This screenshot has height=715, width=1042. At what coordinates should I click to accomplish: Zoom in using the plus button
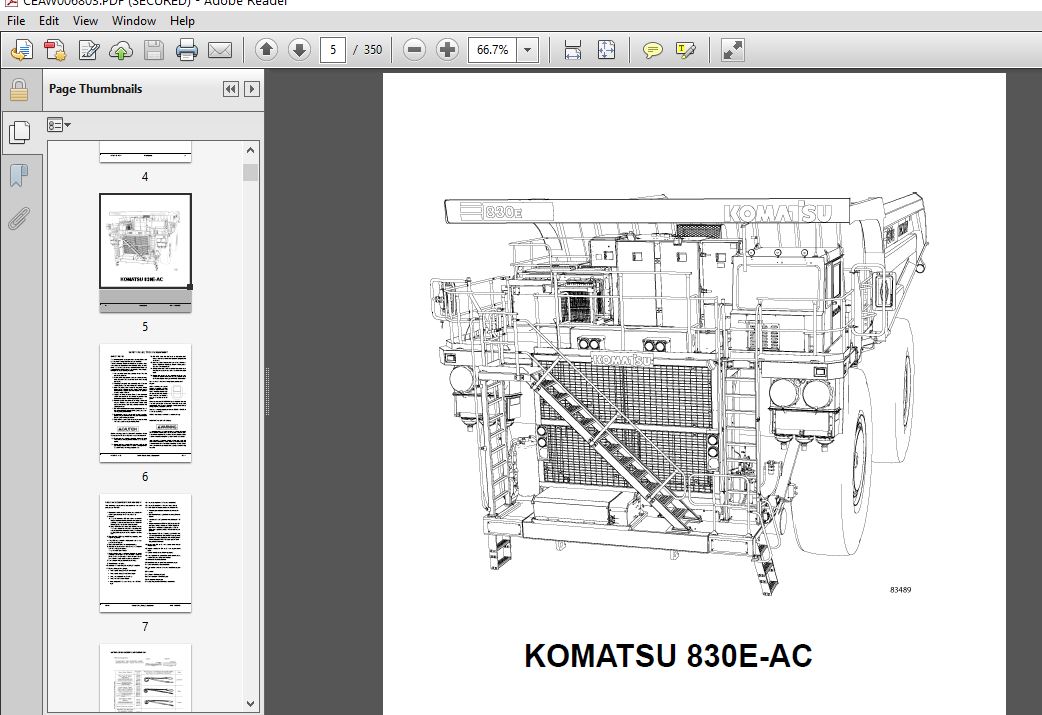pos(447,50)
